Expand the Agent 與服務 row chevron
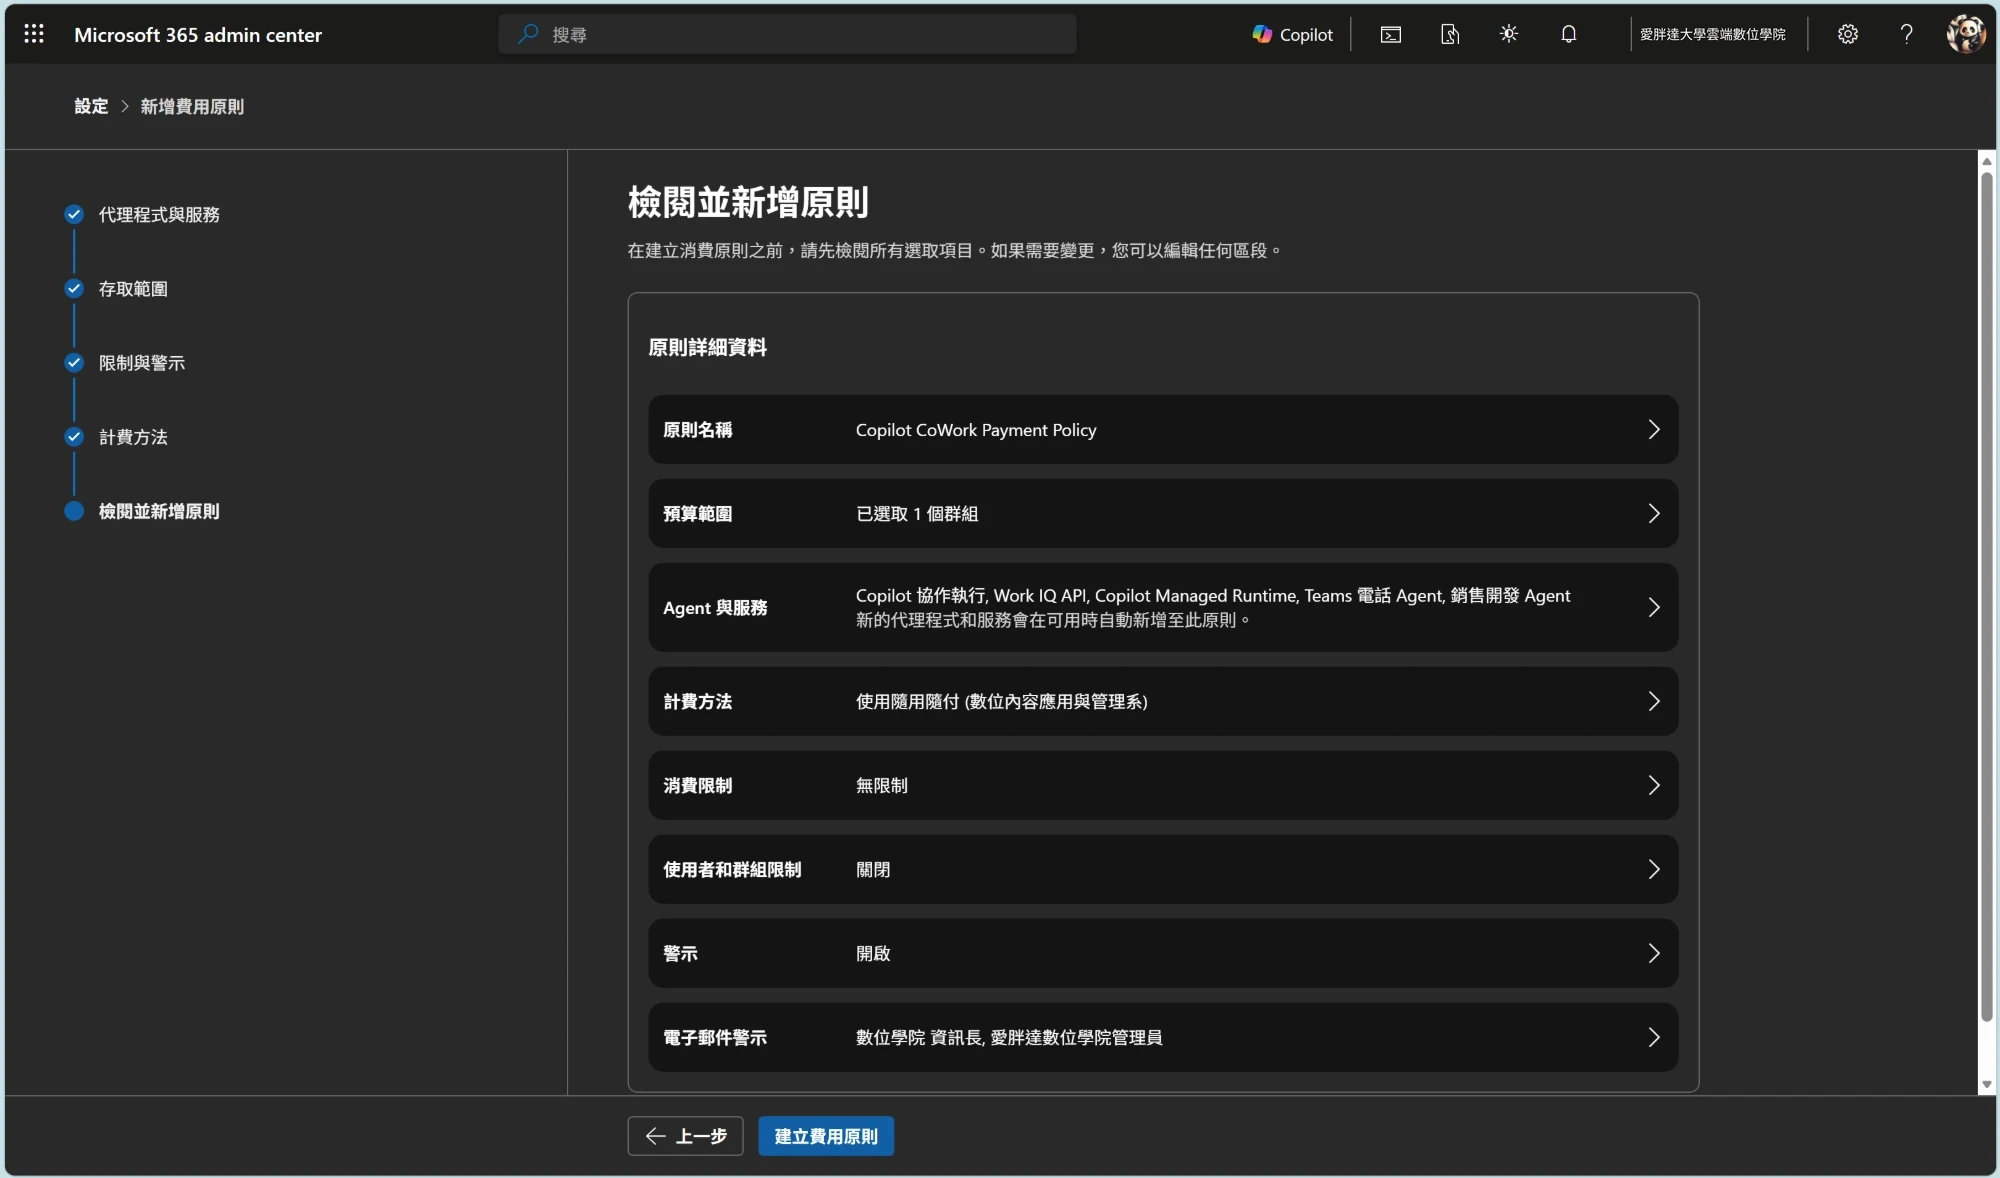The height and width of the screenshot is (1178, 2000). [x=1654, y=607]
